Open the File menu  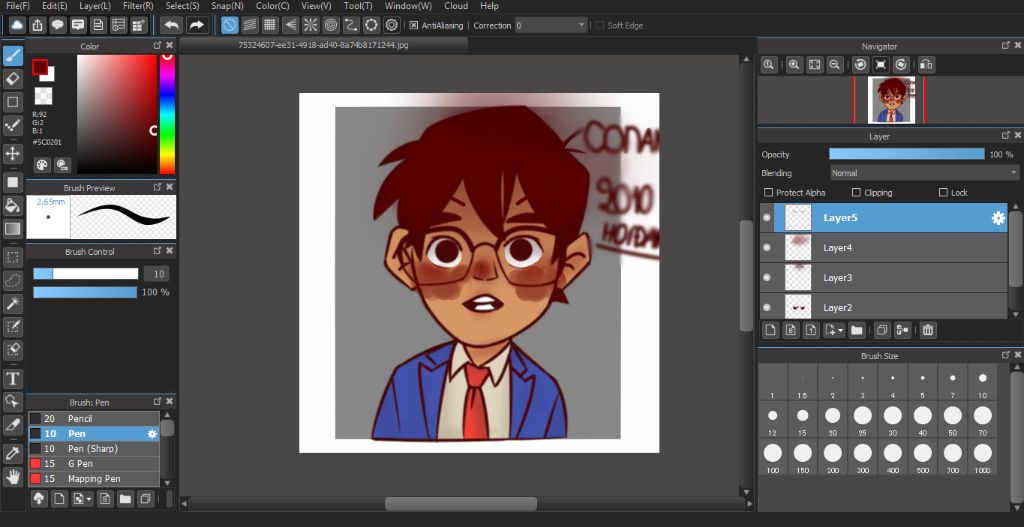18,6
